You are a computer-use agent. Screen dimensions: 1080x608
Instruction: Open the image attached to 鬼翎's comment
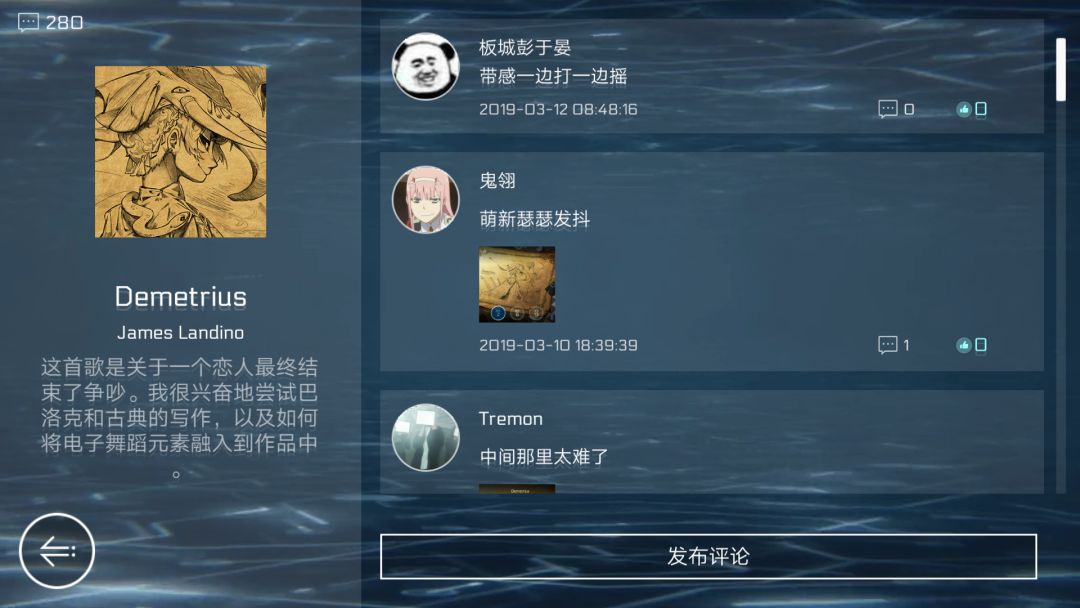click(x=517, y=284)
